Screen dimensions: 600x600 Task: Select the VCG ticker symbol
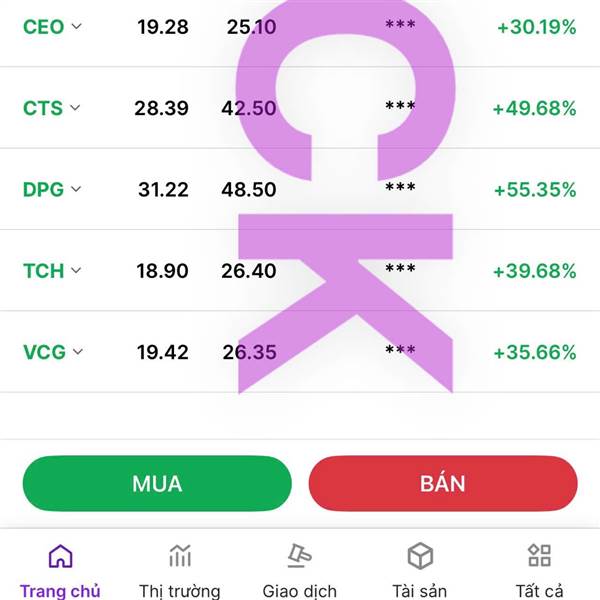[44, 352]
